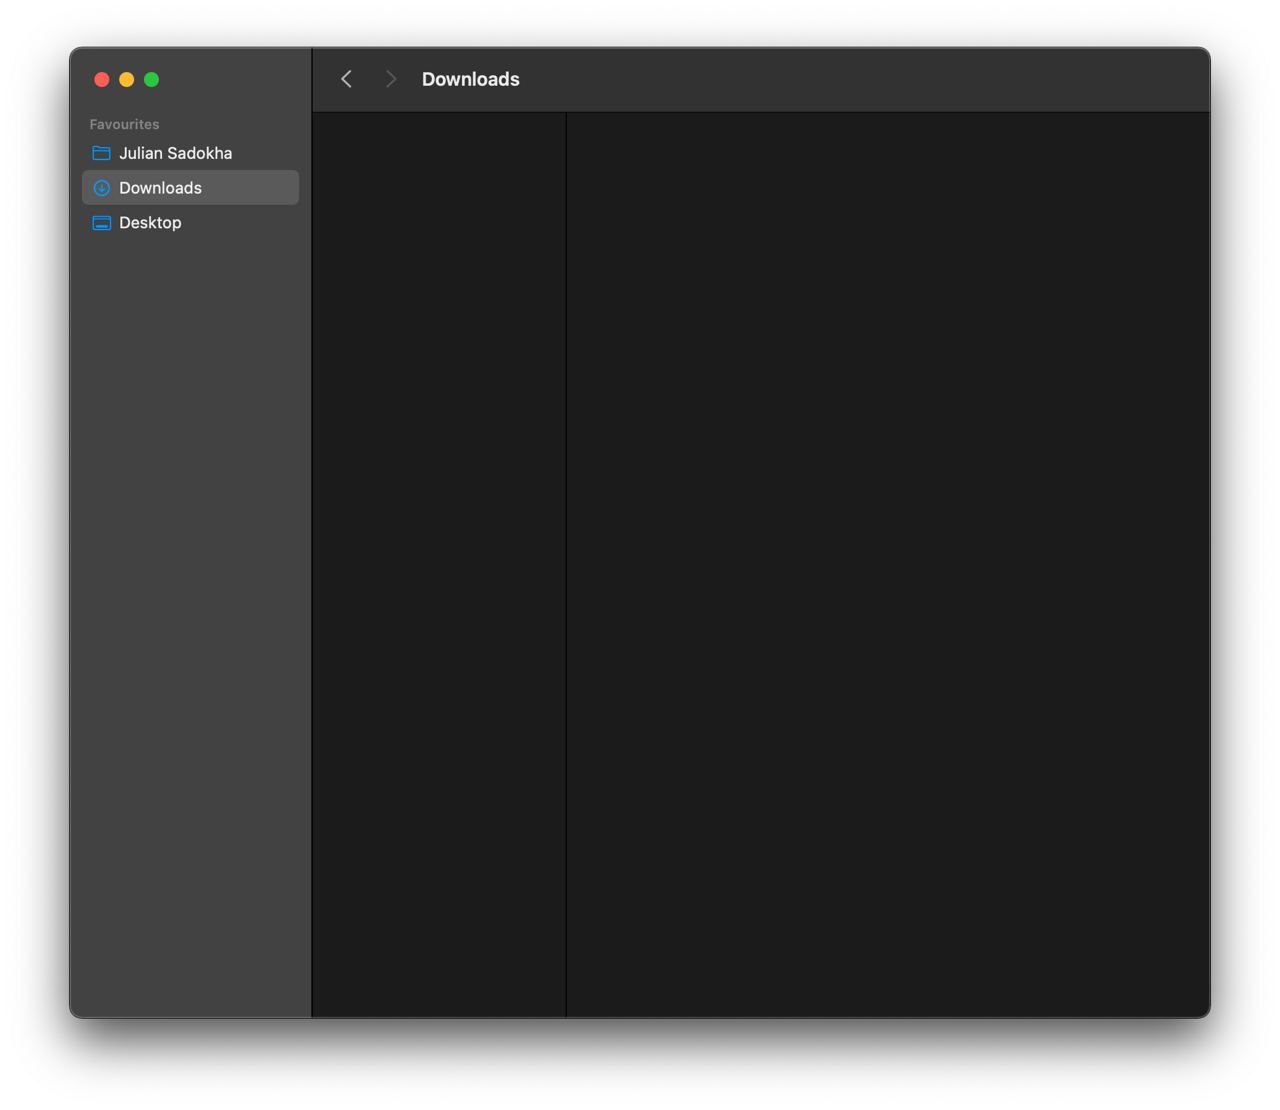Open Desktop from the Favourites list
The width and height of the screenshot is (1280, 1110).
[190, 223]
